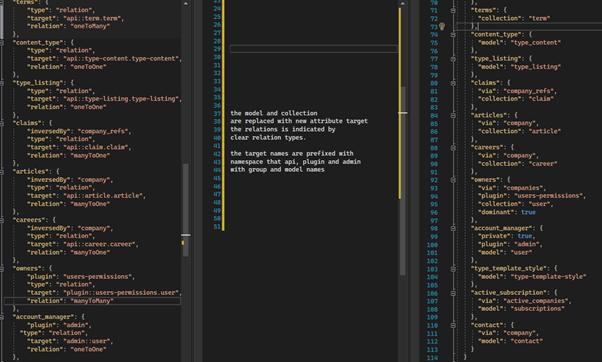Click line number 113 in right pane
This screenshot has height=362, width=602.
432,349
